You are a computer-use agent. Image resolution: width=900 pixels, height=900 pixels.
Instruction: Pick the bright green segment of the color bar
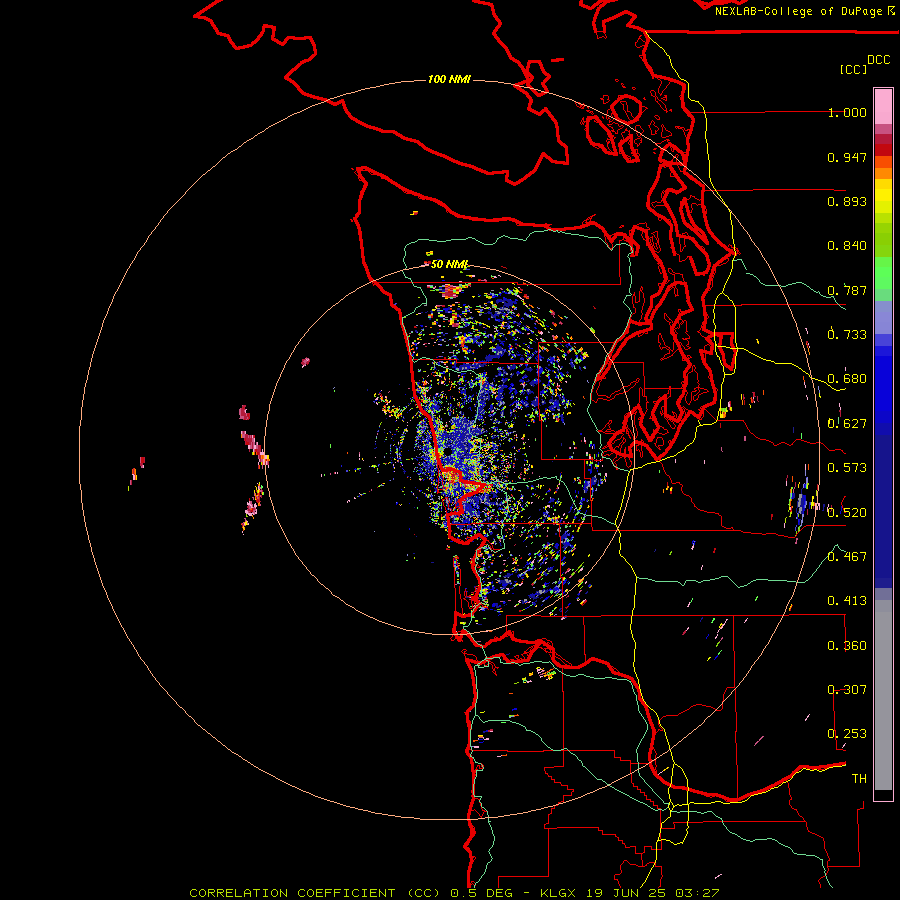click(883, 273)
